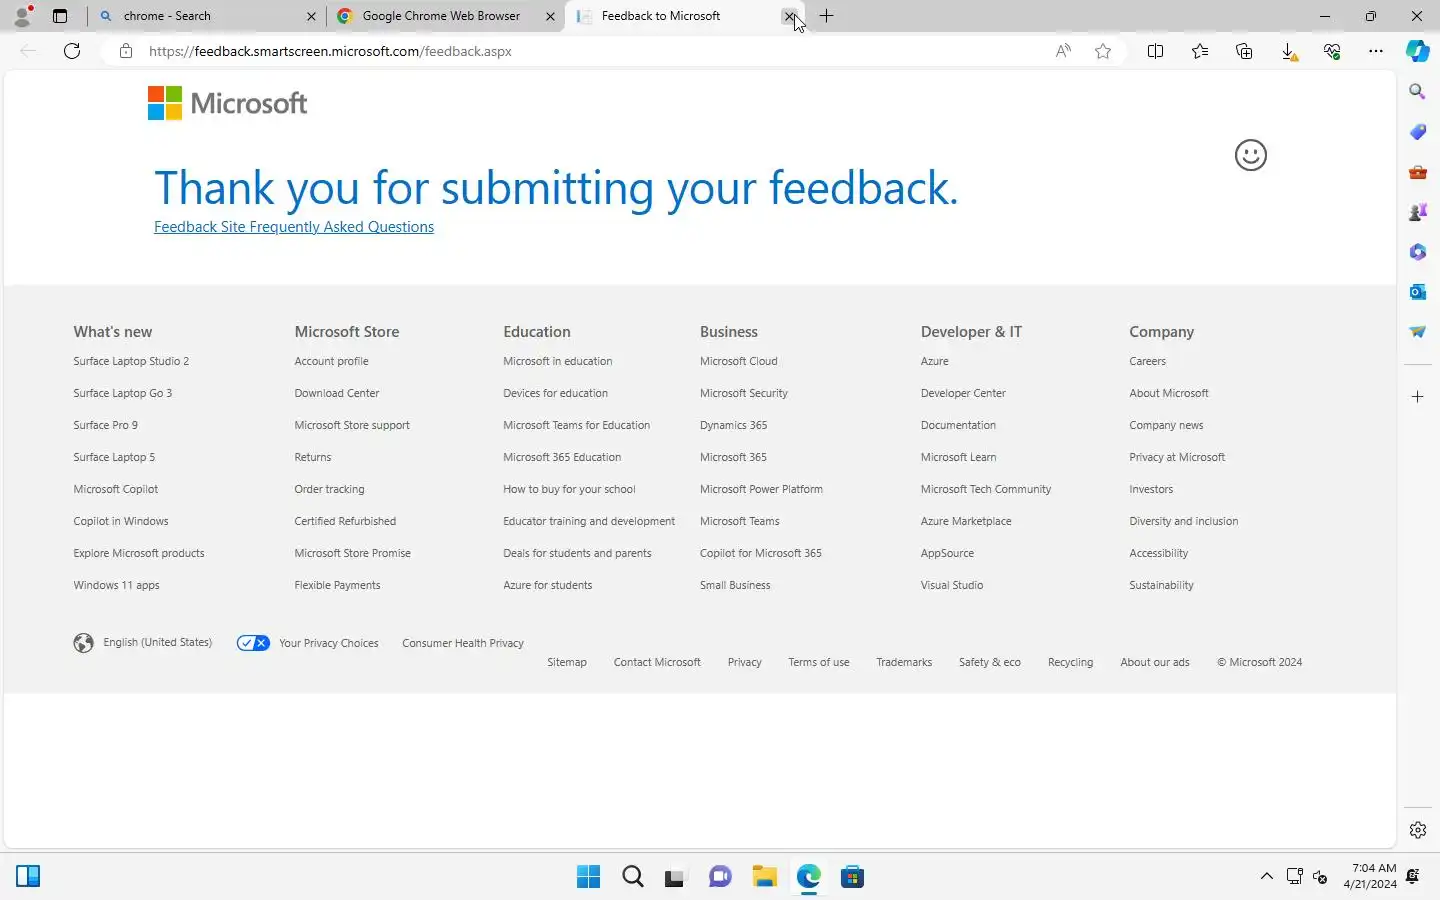Toggle Your Privacy Choices icon
This screenshot has width=1440, height=900.
point(253,643)
